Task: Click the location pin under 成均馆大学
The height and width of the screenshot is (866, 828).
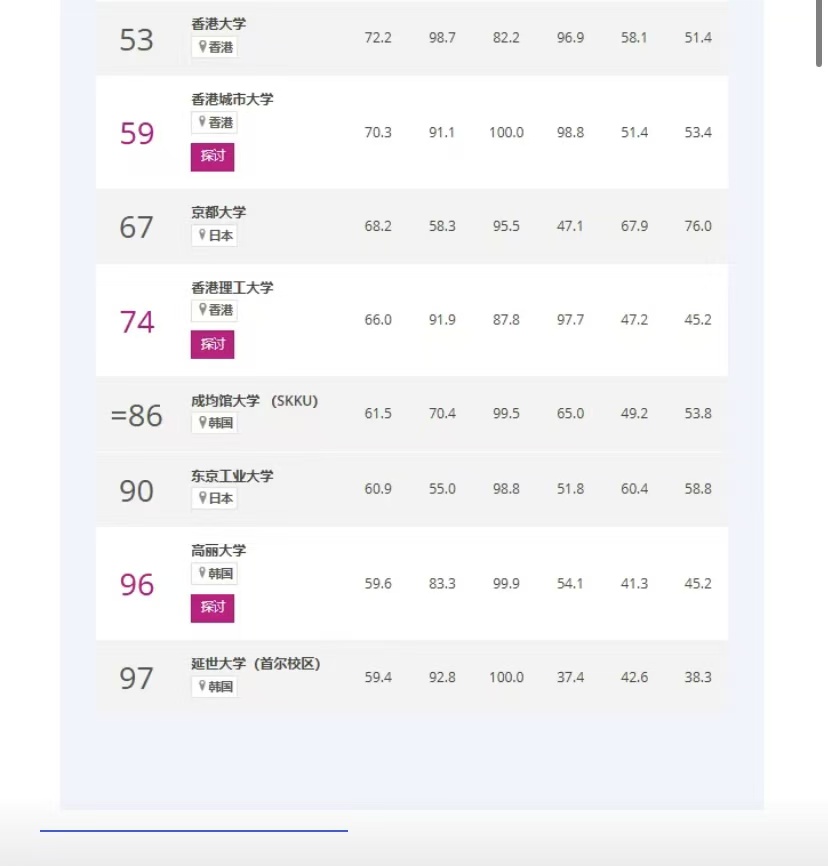Action: 203,423
